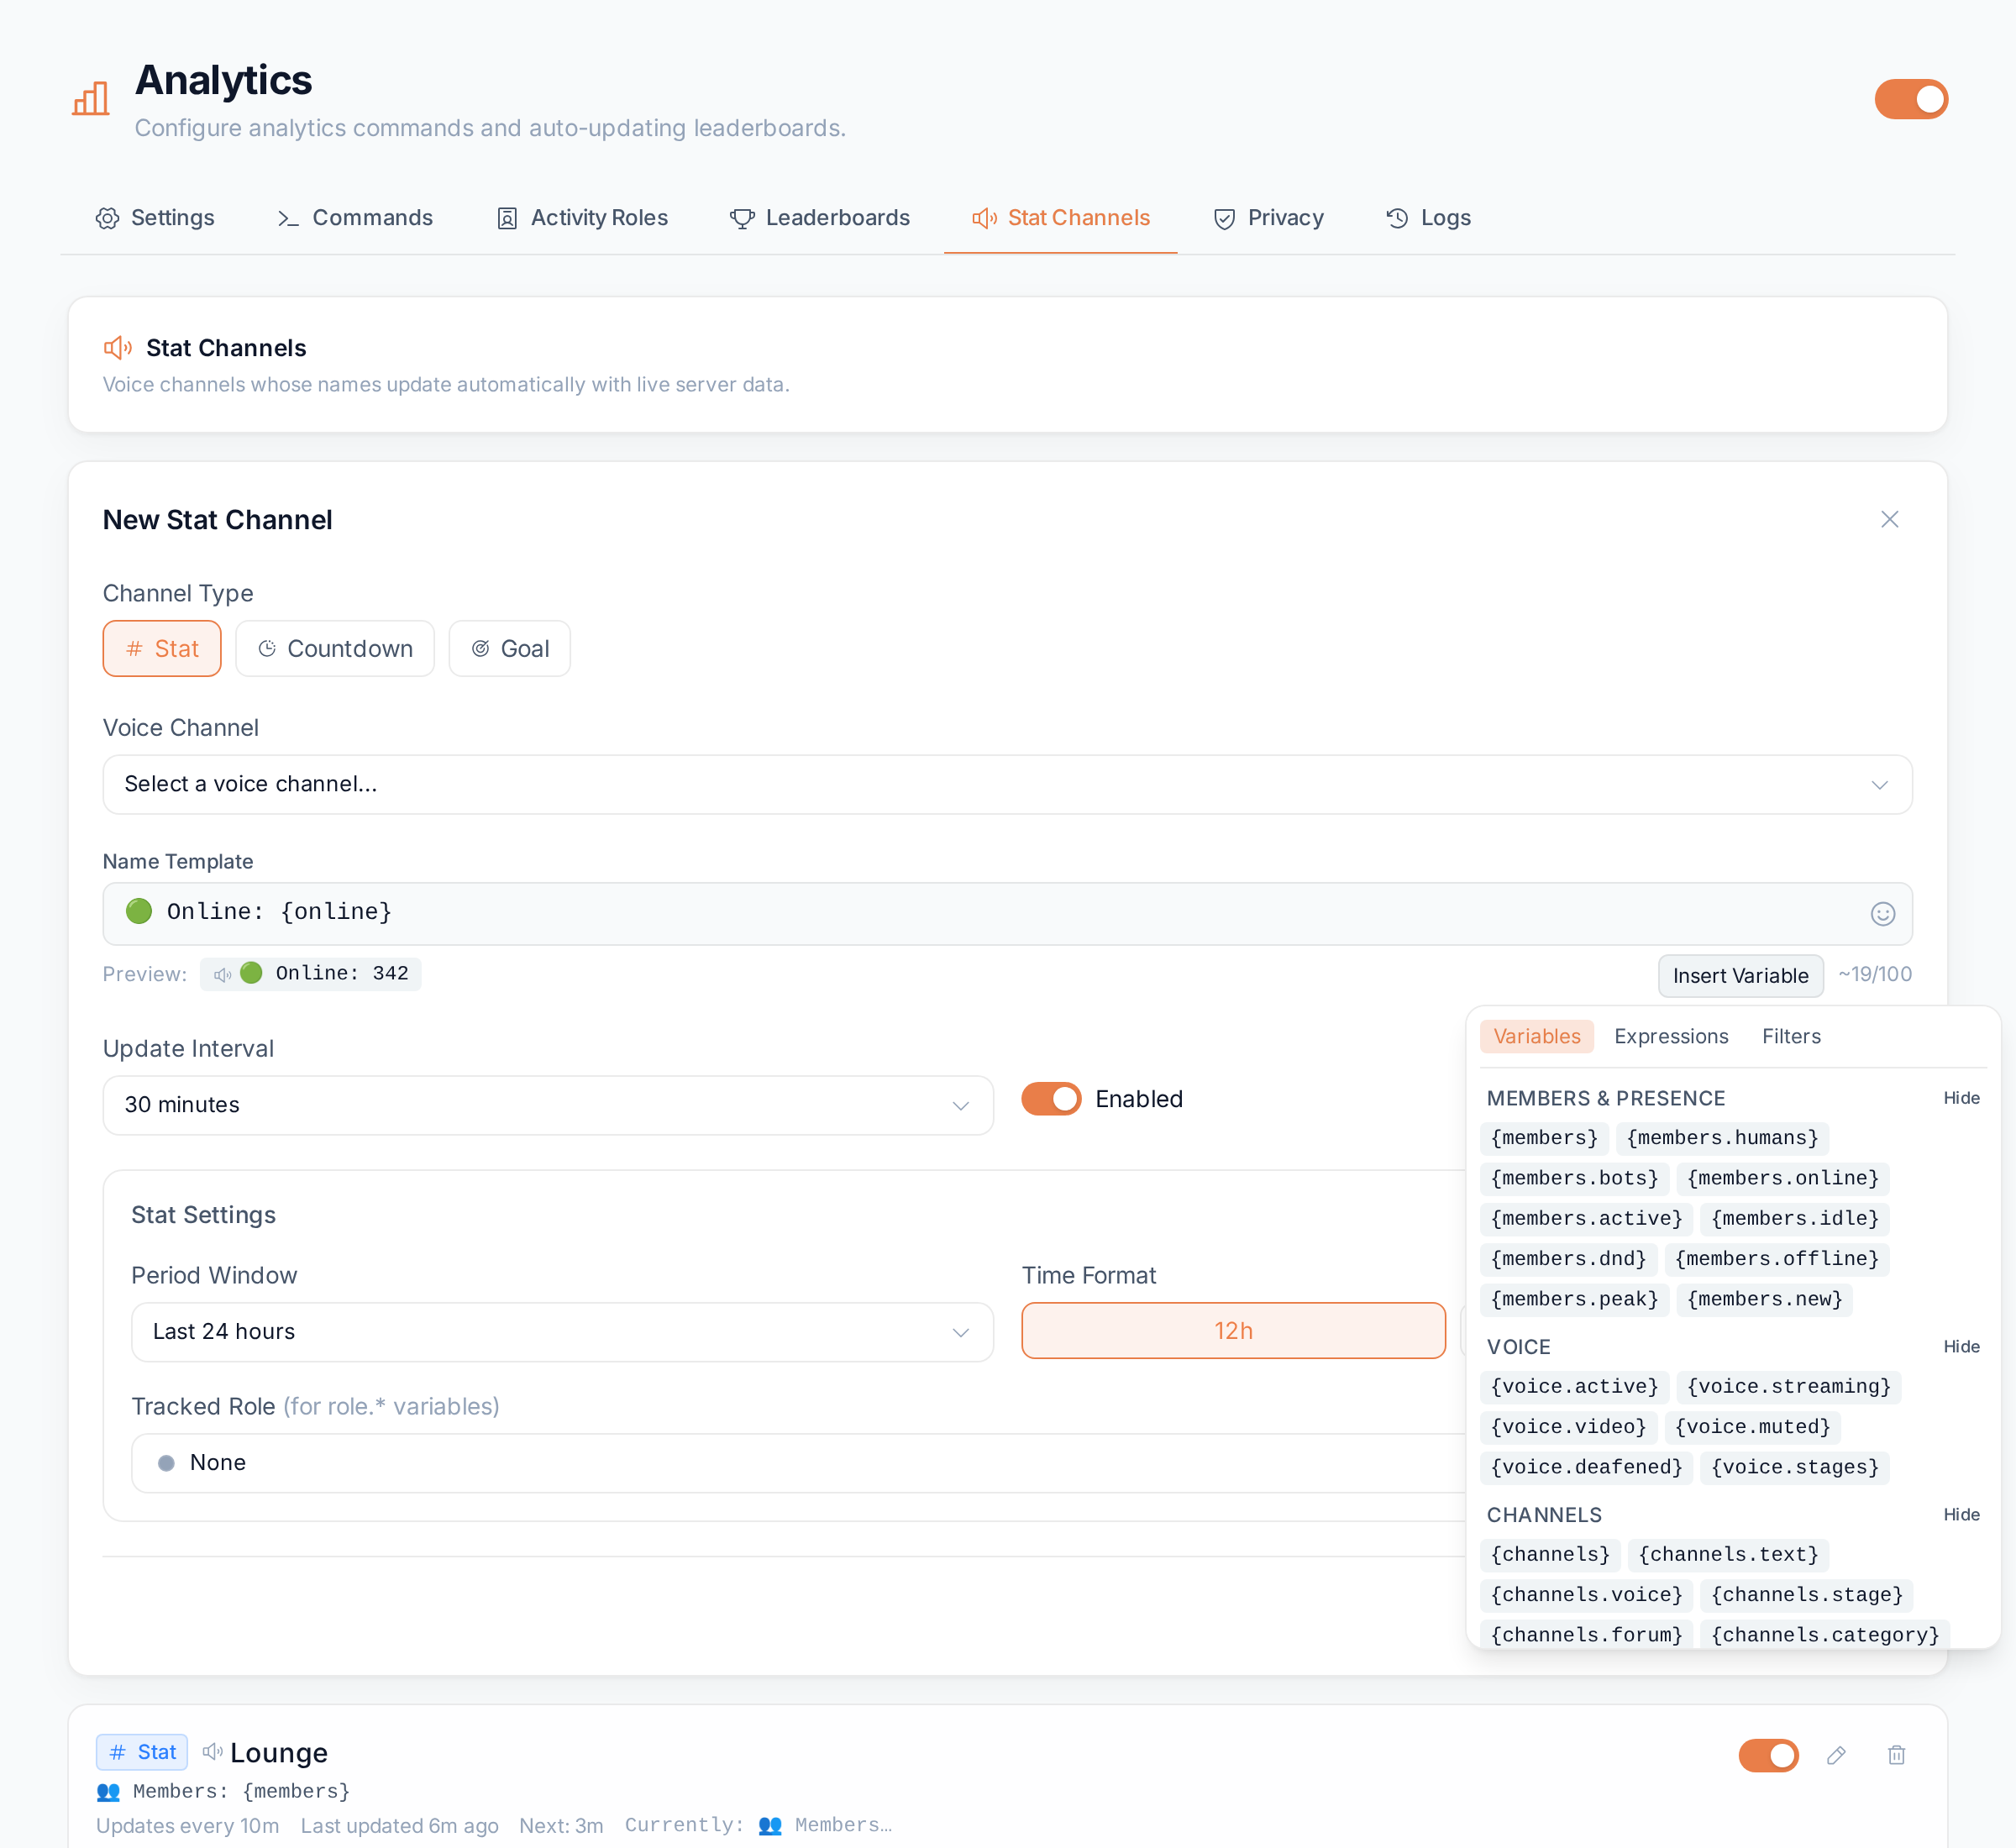Switch to the Expressions tab in variable popup

tap(1671, 1037)
